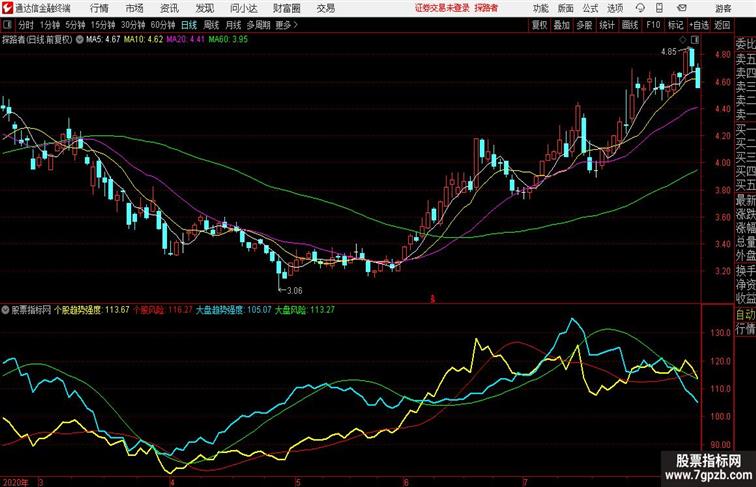
Task: Click the 130.0 value on indicator axis
Action: pyautogui.click(x=720, y=333)
